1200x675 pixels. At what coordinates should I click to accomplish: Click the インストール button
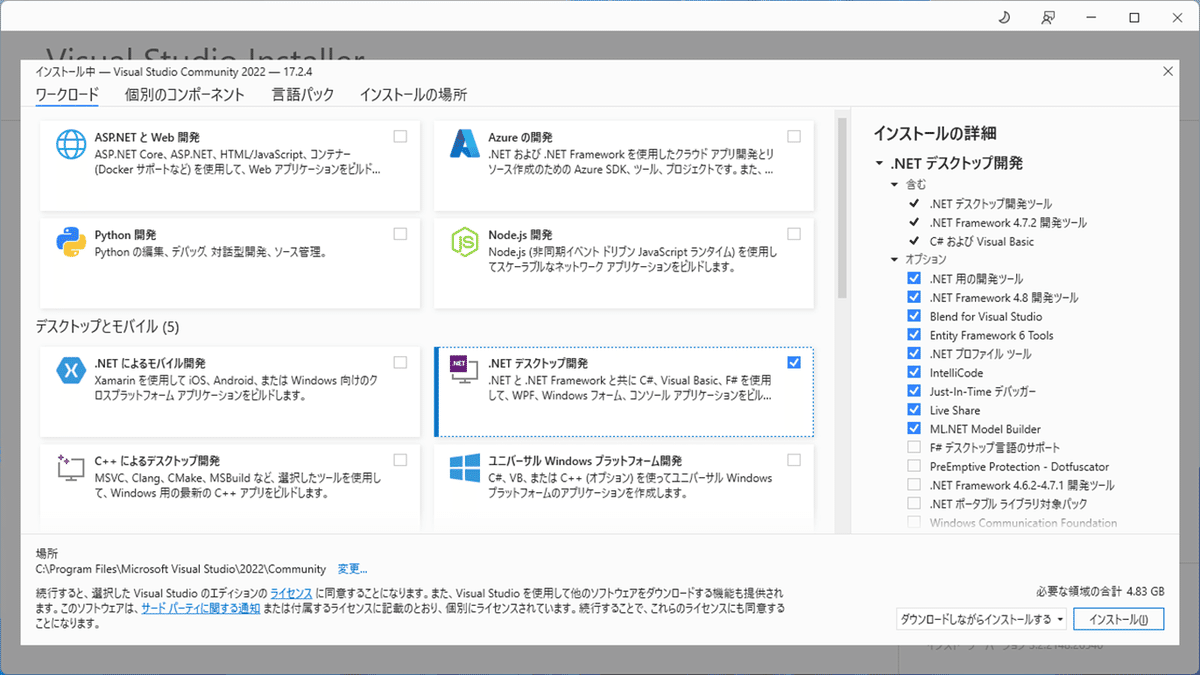pyautogui.click(x=1119, y=618)
